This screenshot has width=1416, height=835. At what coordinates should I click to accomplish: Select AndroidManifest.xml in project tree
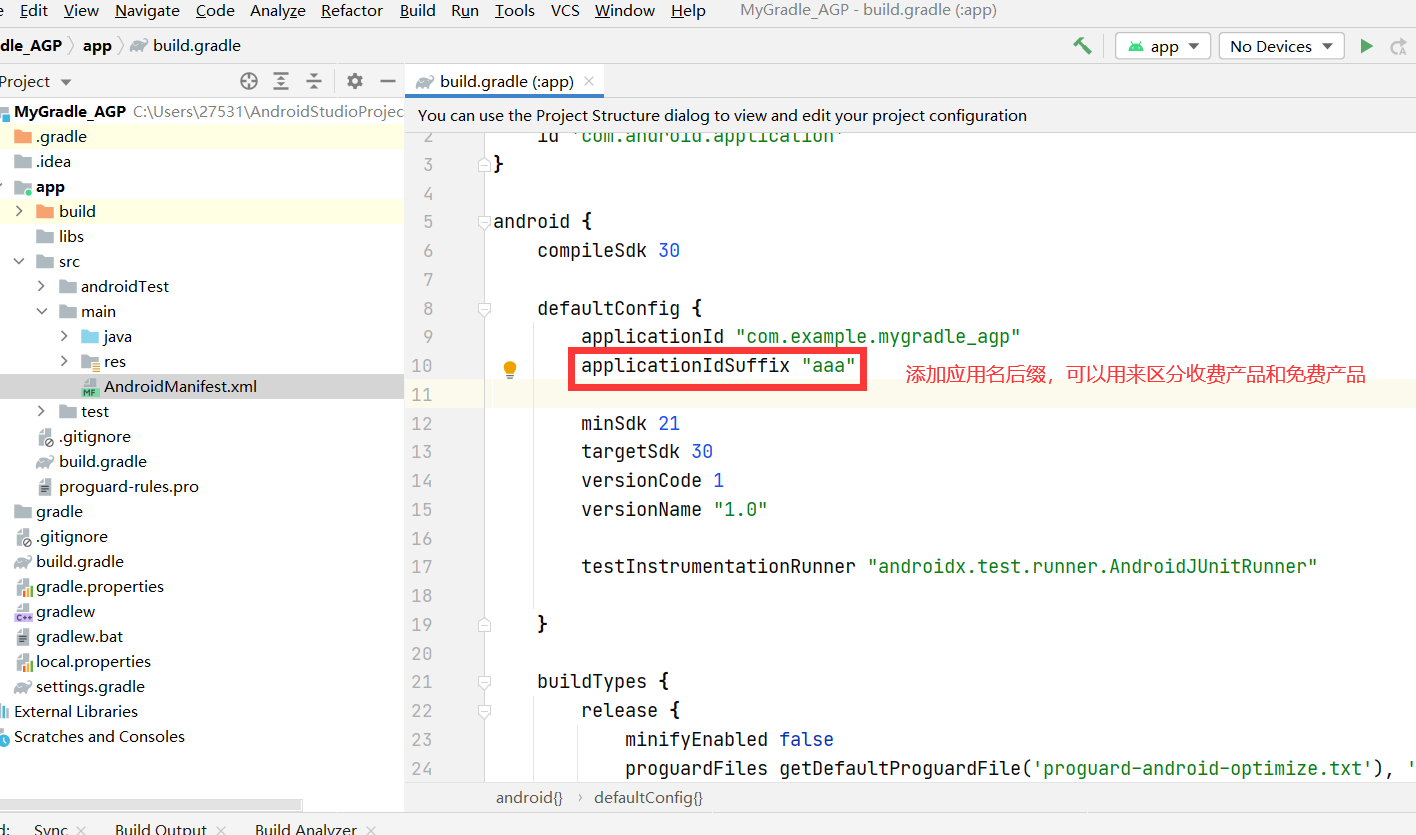coord(180,386)
